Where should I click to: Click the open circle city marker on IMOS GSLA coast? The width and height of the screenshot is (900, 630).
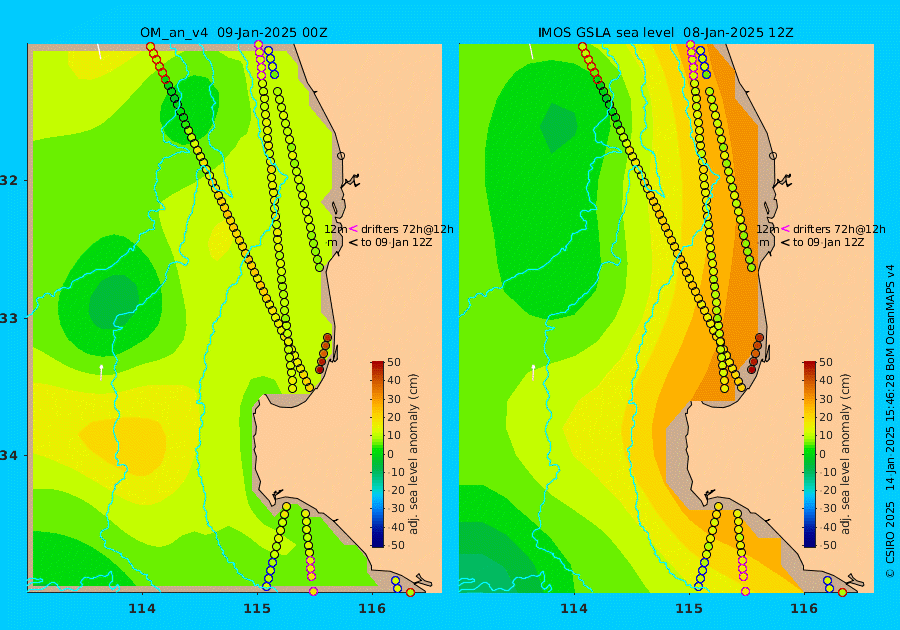(773, 156)
